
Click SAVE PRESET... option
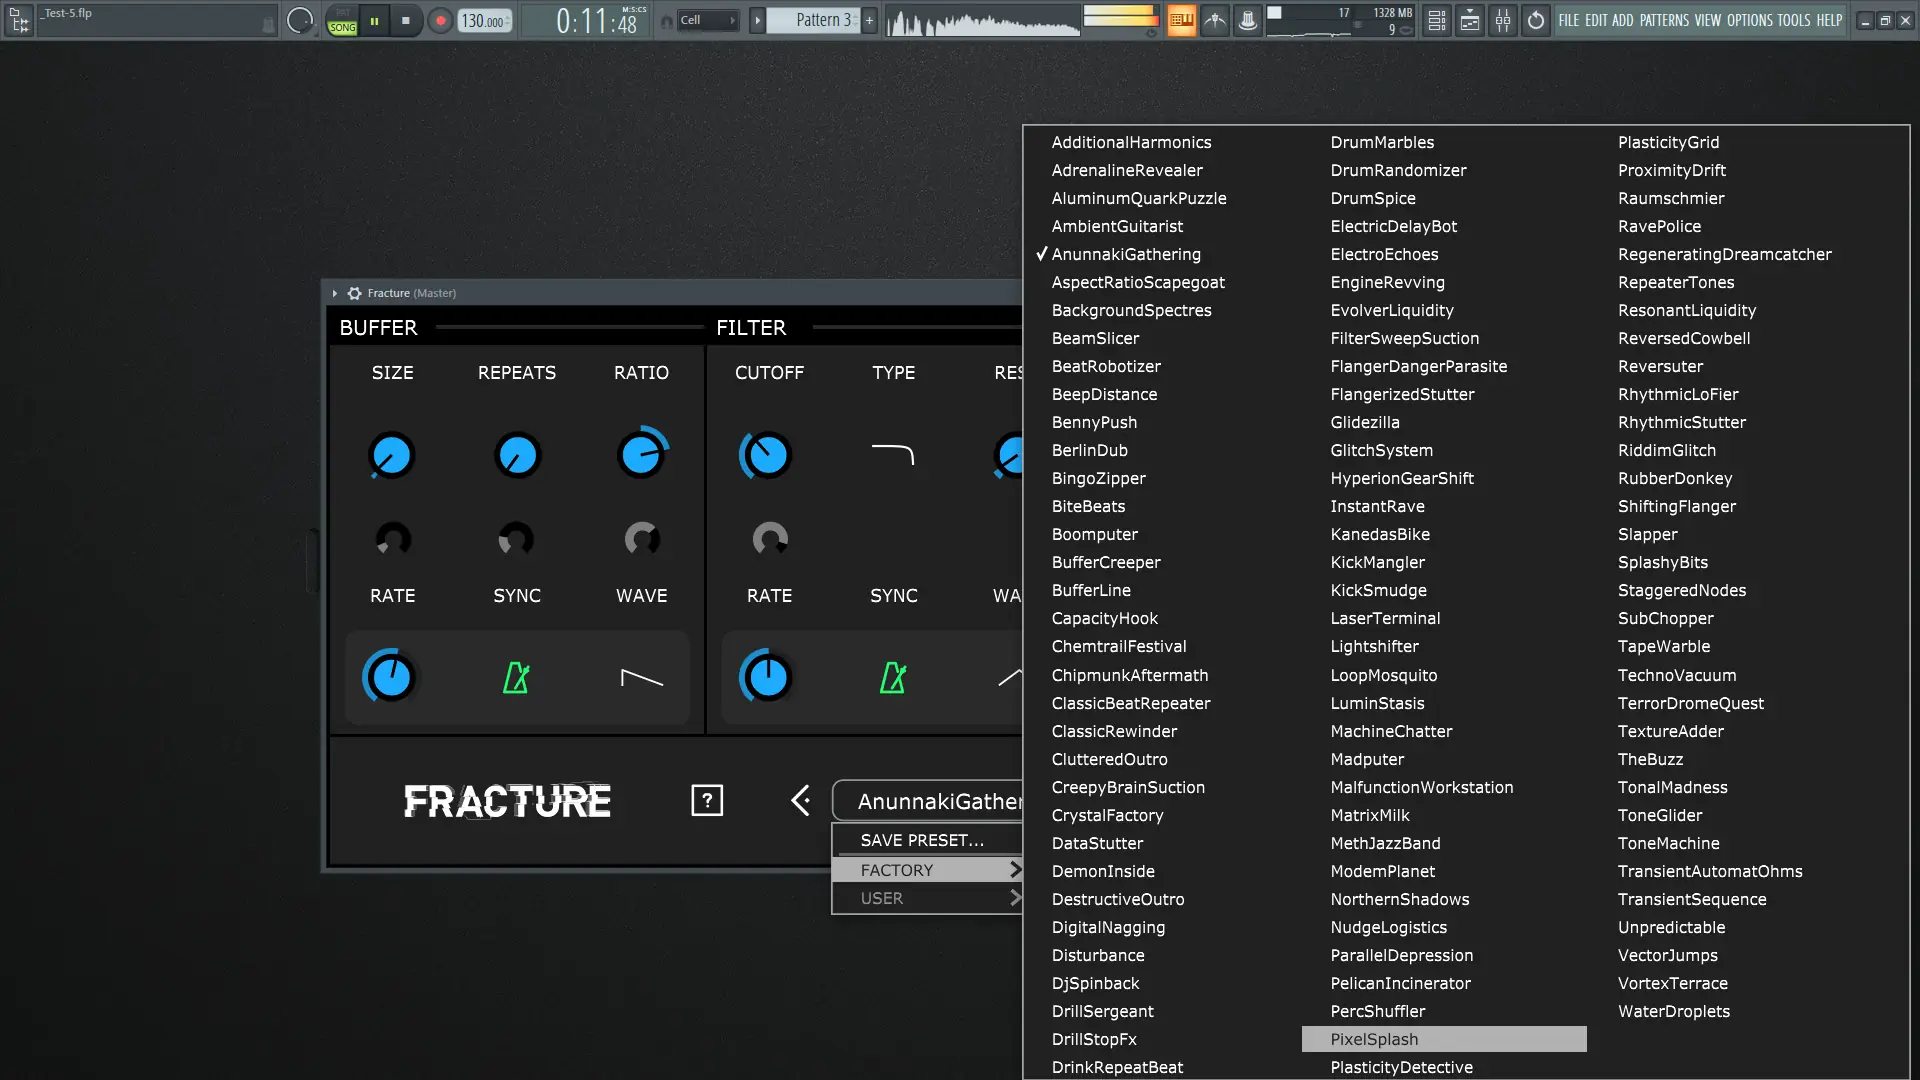click(x=922, y=840)
